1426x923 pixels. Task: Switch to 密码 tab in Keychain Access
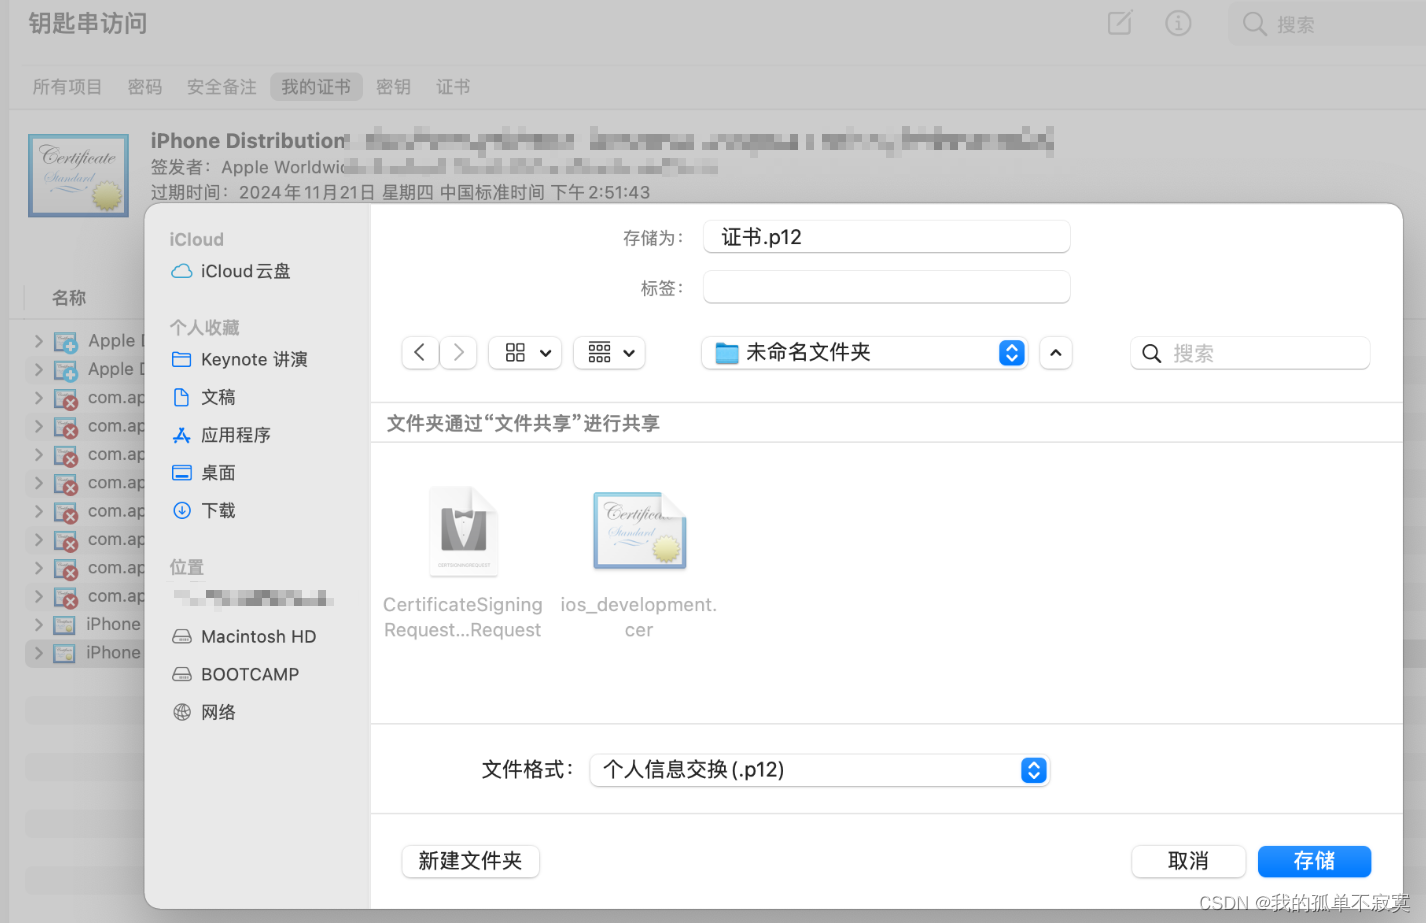pyautogui.click(x=145, y=87)
